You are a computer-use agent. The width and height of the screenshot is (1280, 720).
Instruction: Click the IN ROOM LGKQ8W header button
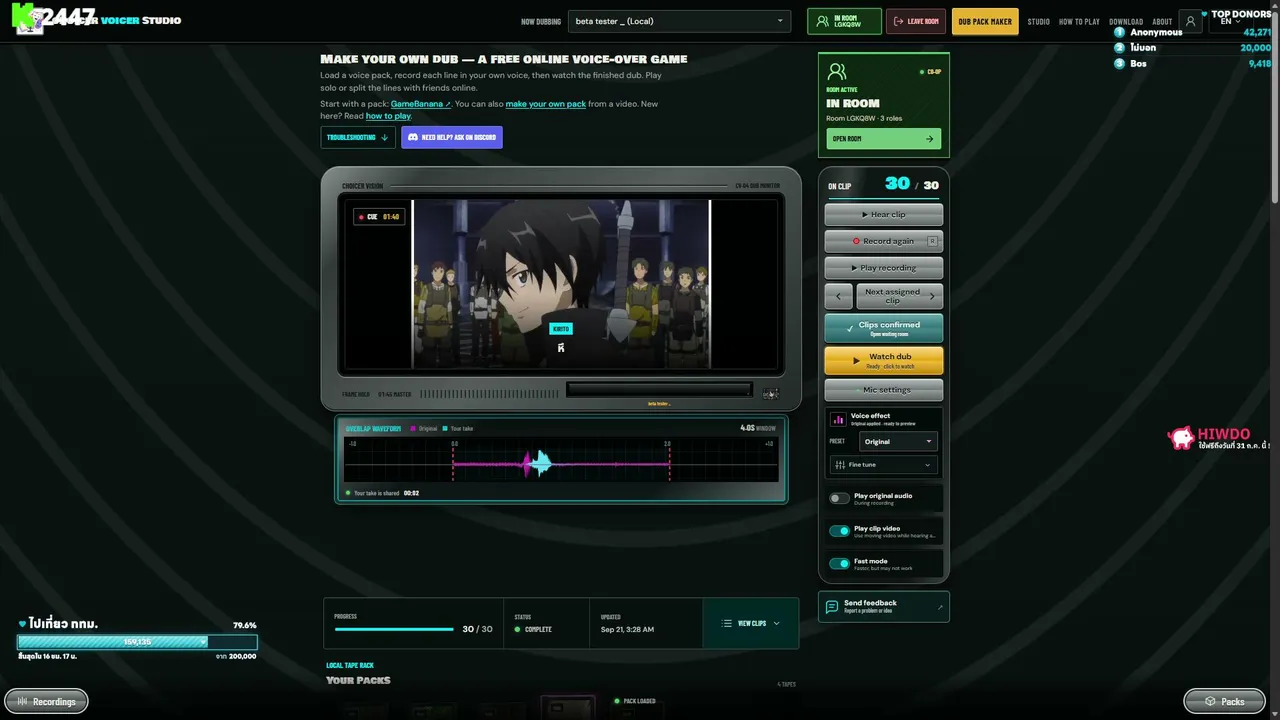click(x=844, y=21)
